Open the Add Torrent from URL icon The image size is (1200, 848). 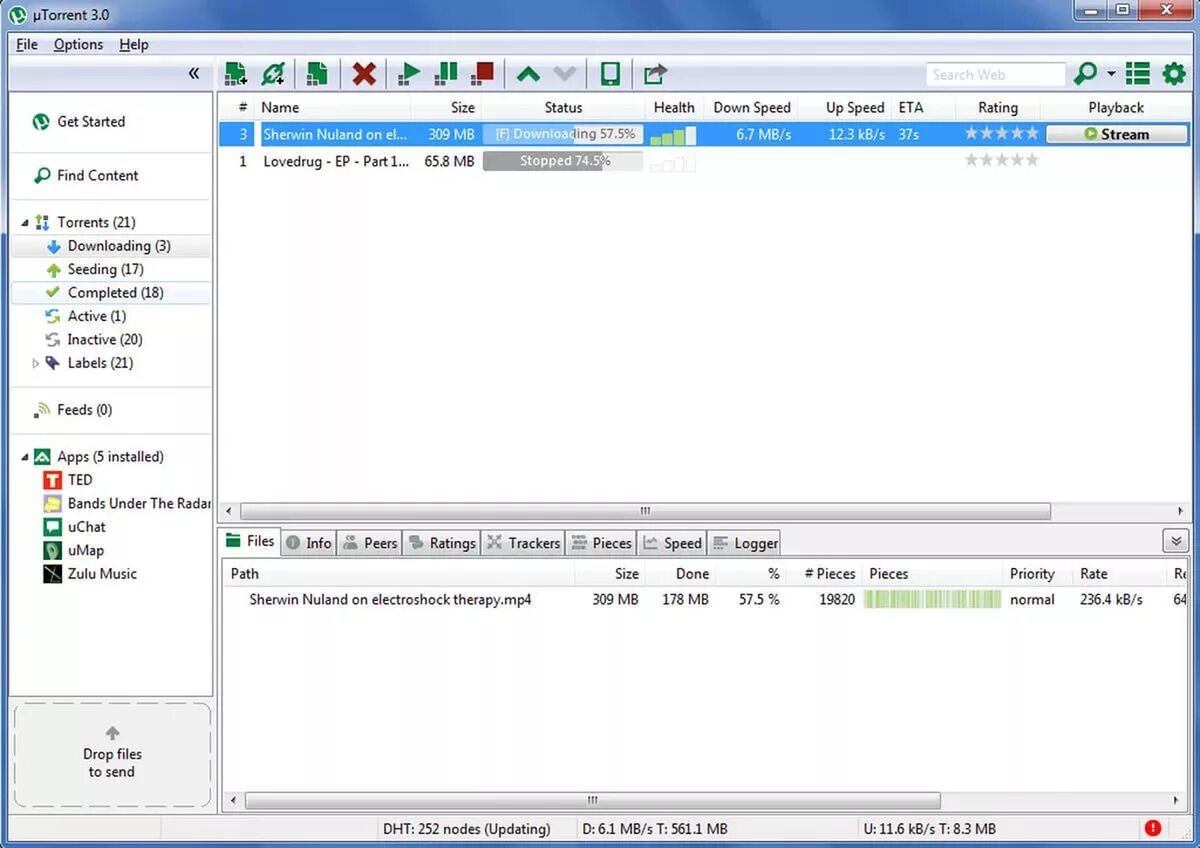273,73
